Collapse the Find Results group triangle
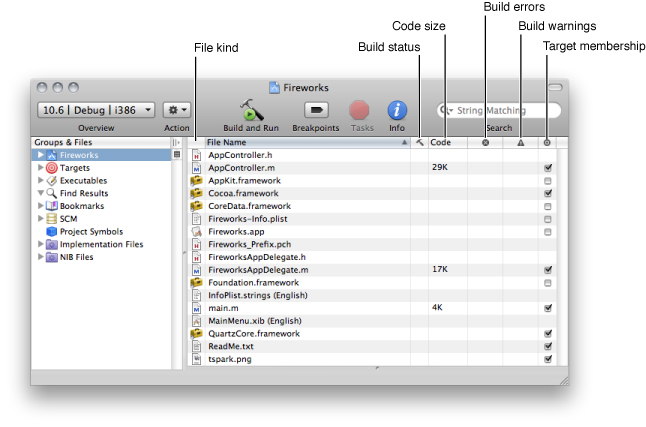 [41, 193]
